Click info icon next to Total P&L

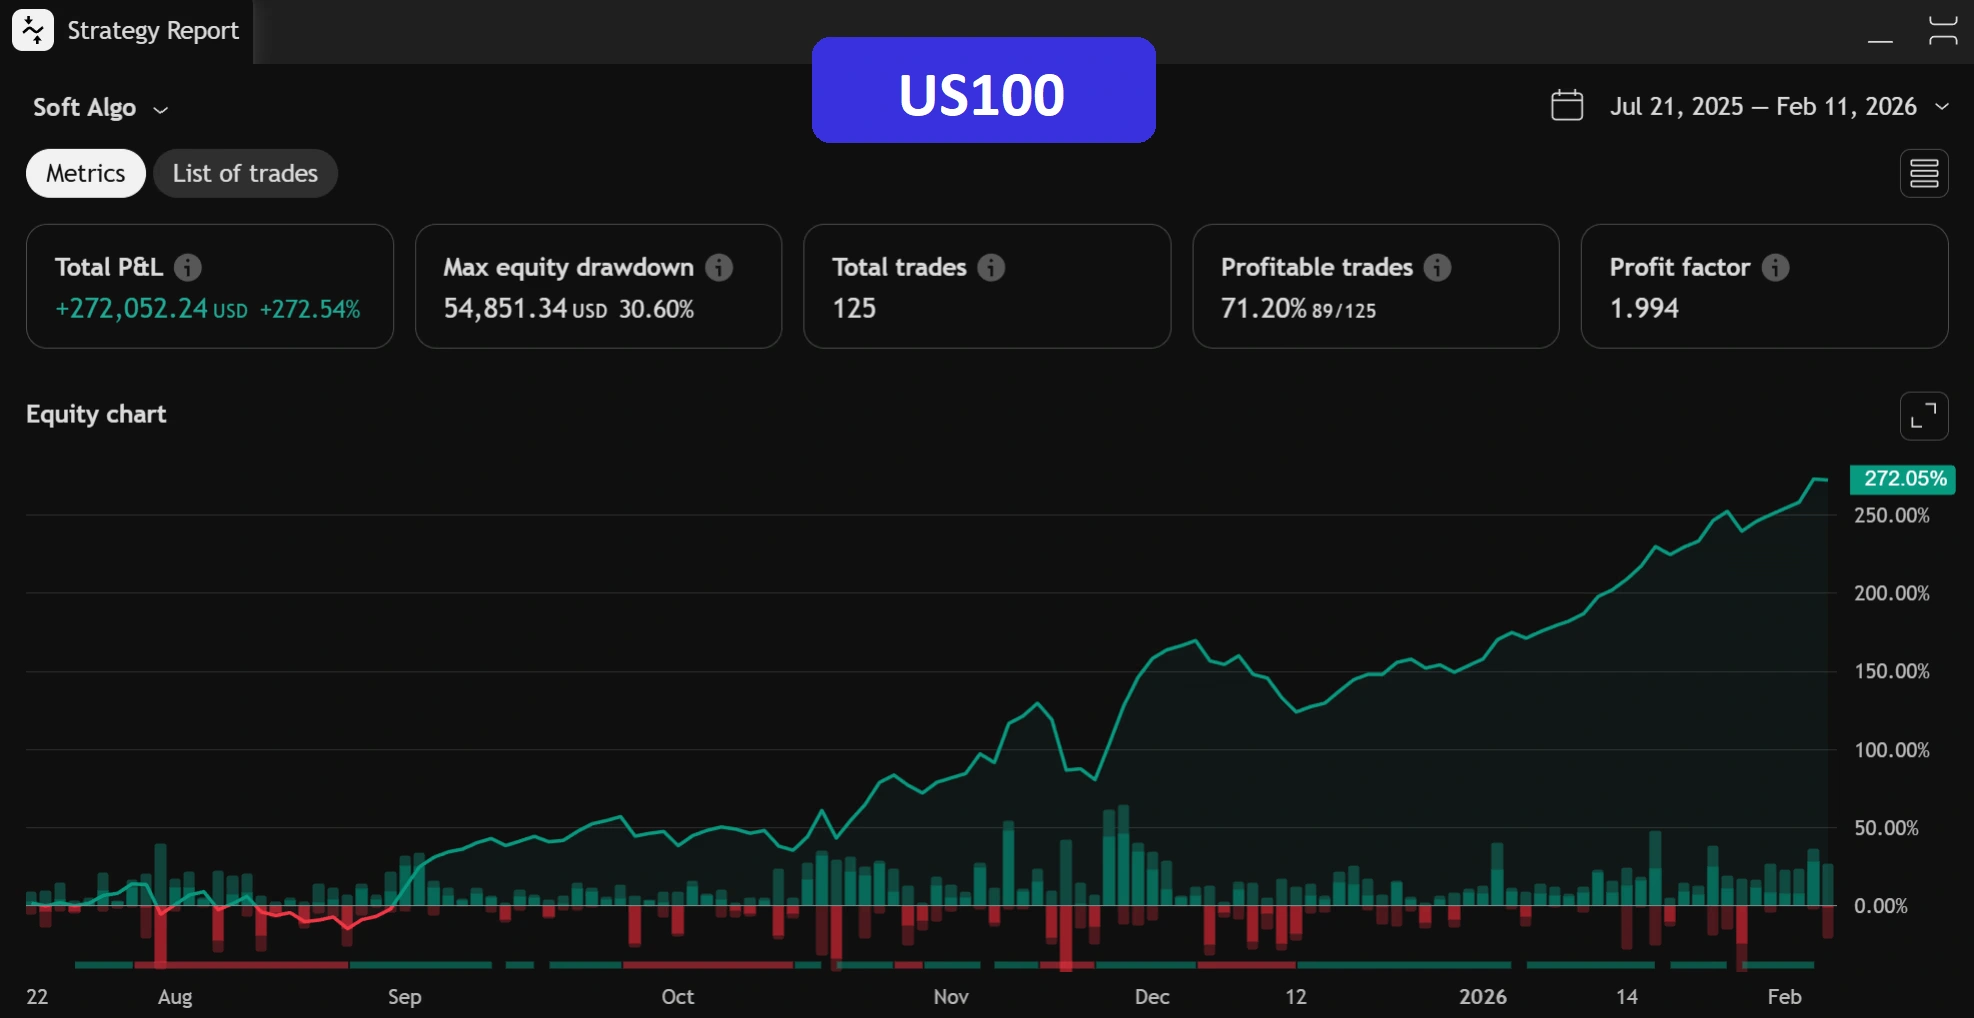188,267
